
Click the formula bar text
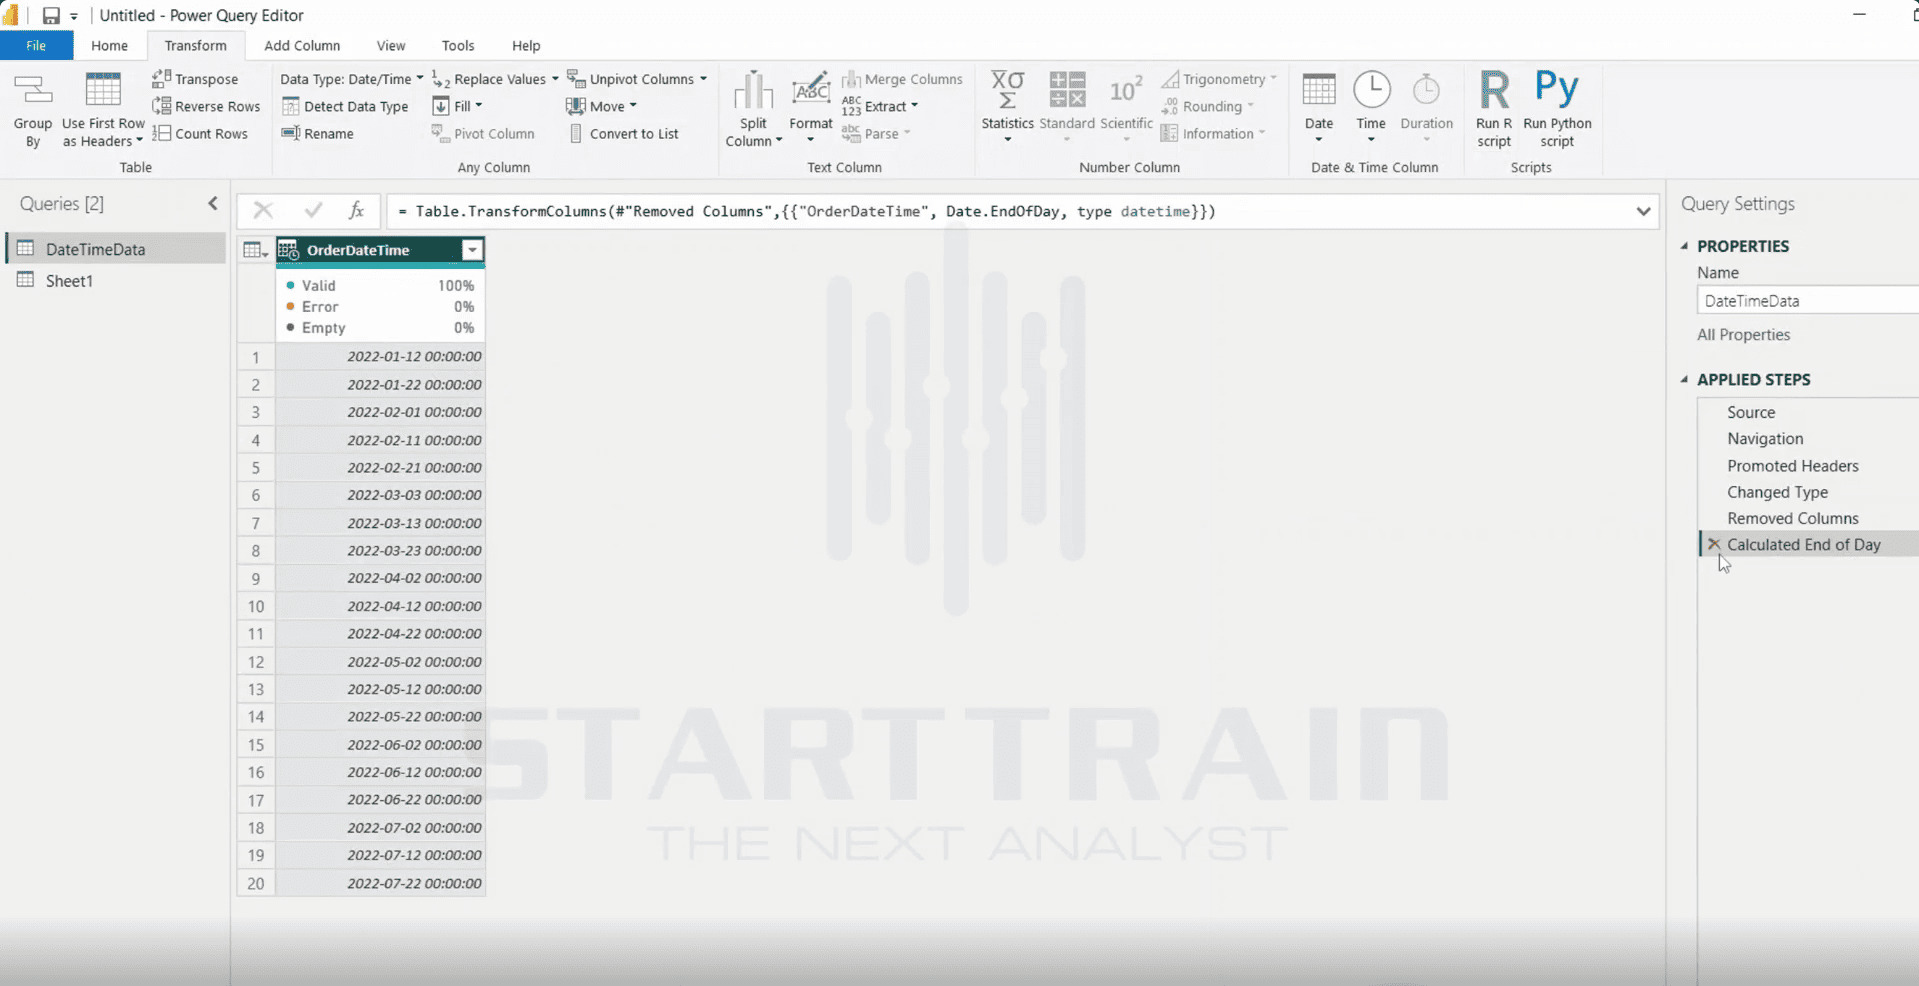pyautogui.click(x=806, y=211)
